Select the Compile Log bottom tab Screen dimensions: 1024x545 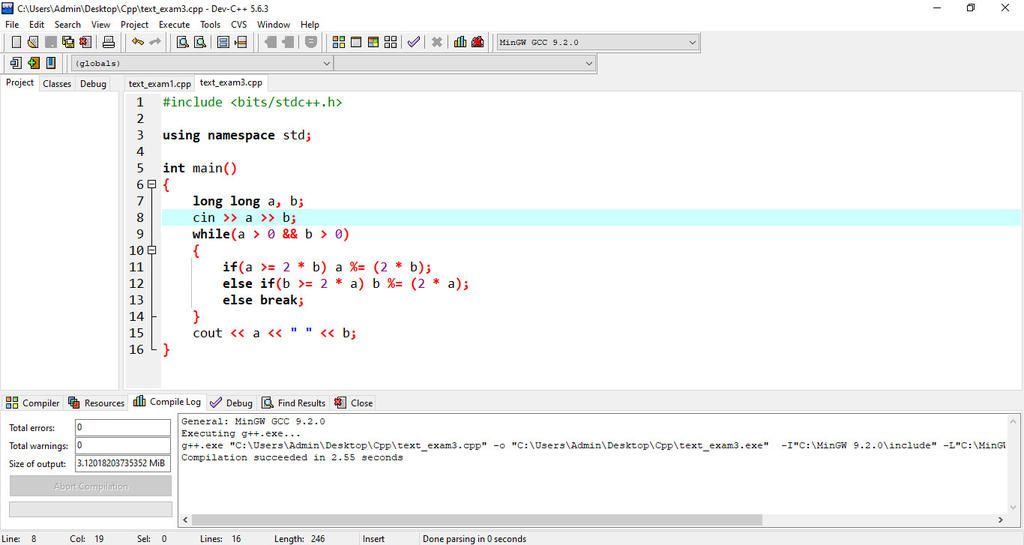click(x=167, y=401)
